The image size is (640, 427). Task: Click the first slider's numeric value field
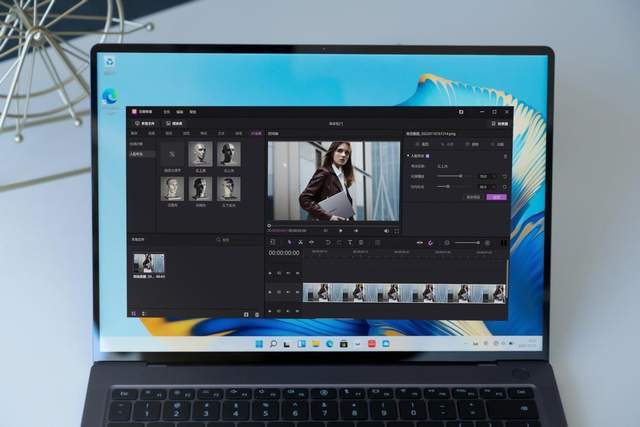tap(487, 176)
